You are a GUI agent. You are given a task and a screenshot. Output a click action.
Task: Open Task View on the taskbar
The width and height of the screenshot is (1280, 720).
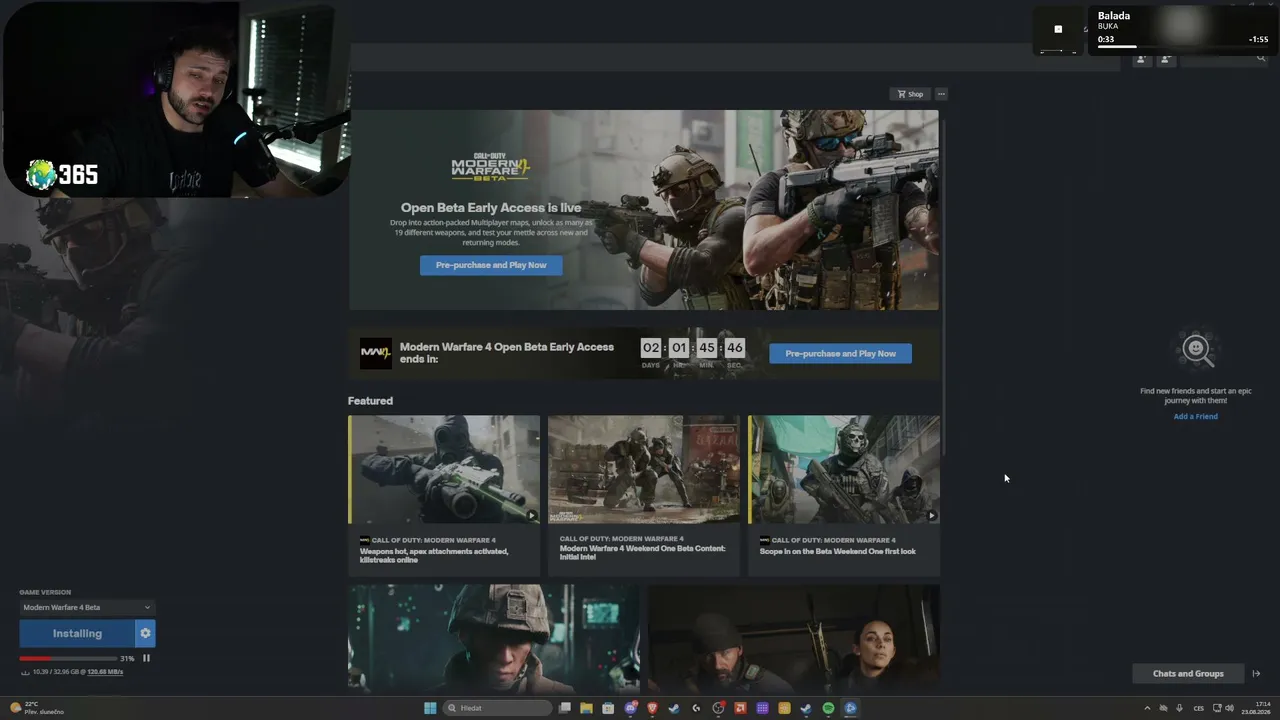[565, 708]
